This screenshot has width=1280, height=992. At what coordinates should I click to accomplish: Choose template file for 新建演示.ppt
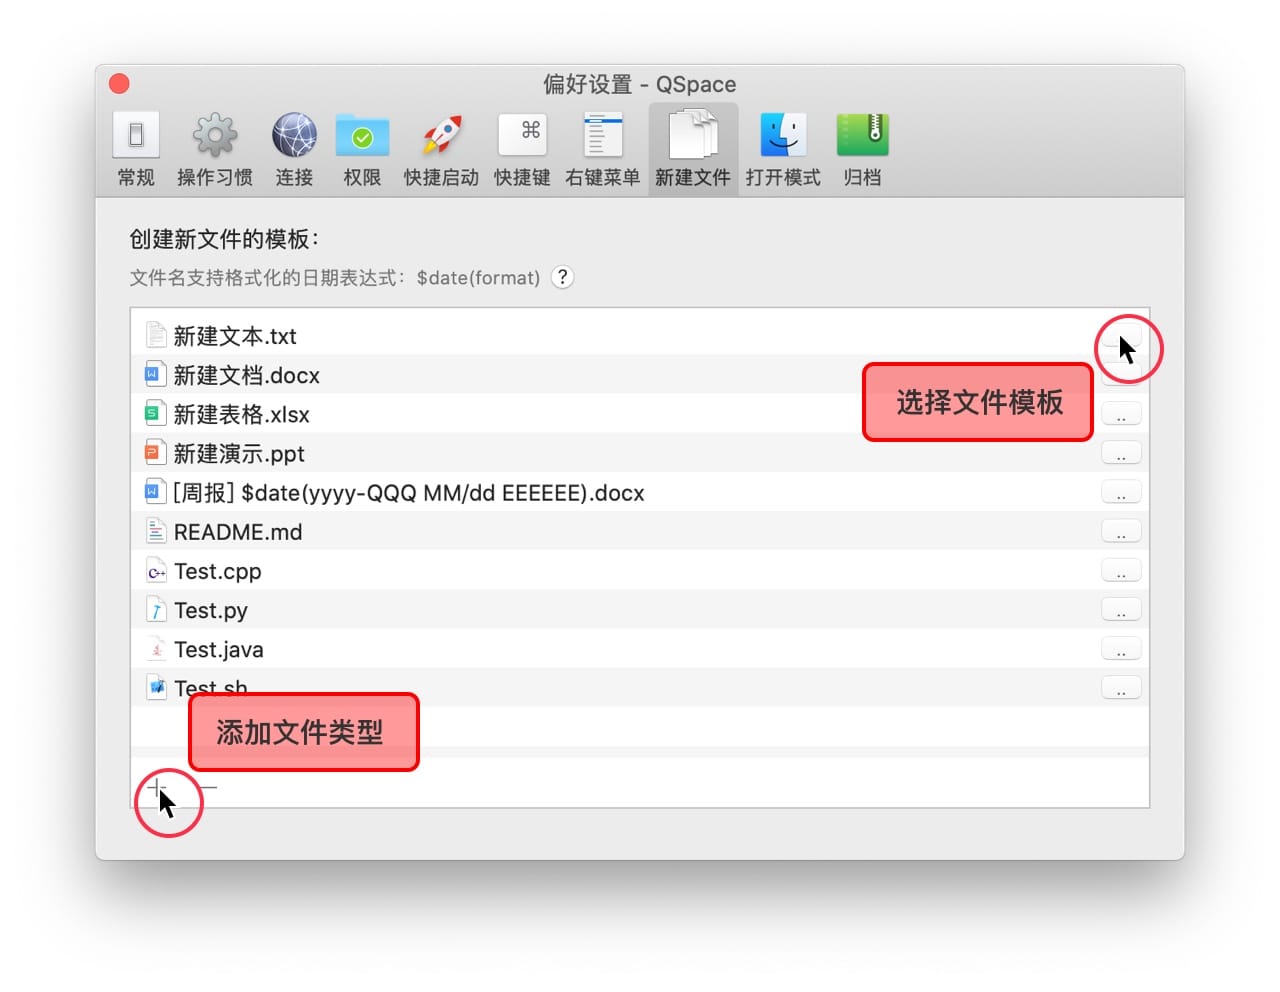pos(1121,454)
